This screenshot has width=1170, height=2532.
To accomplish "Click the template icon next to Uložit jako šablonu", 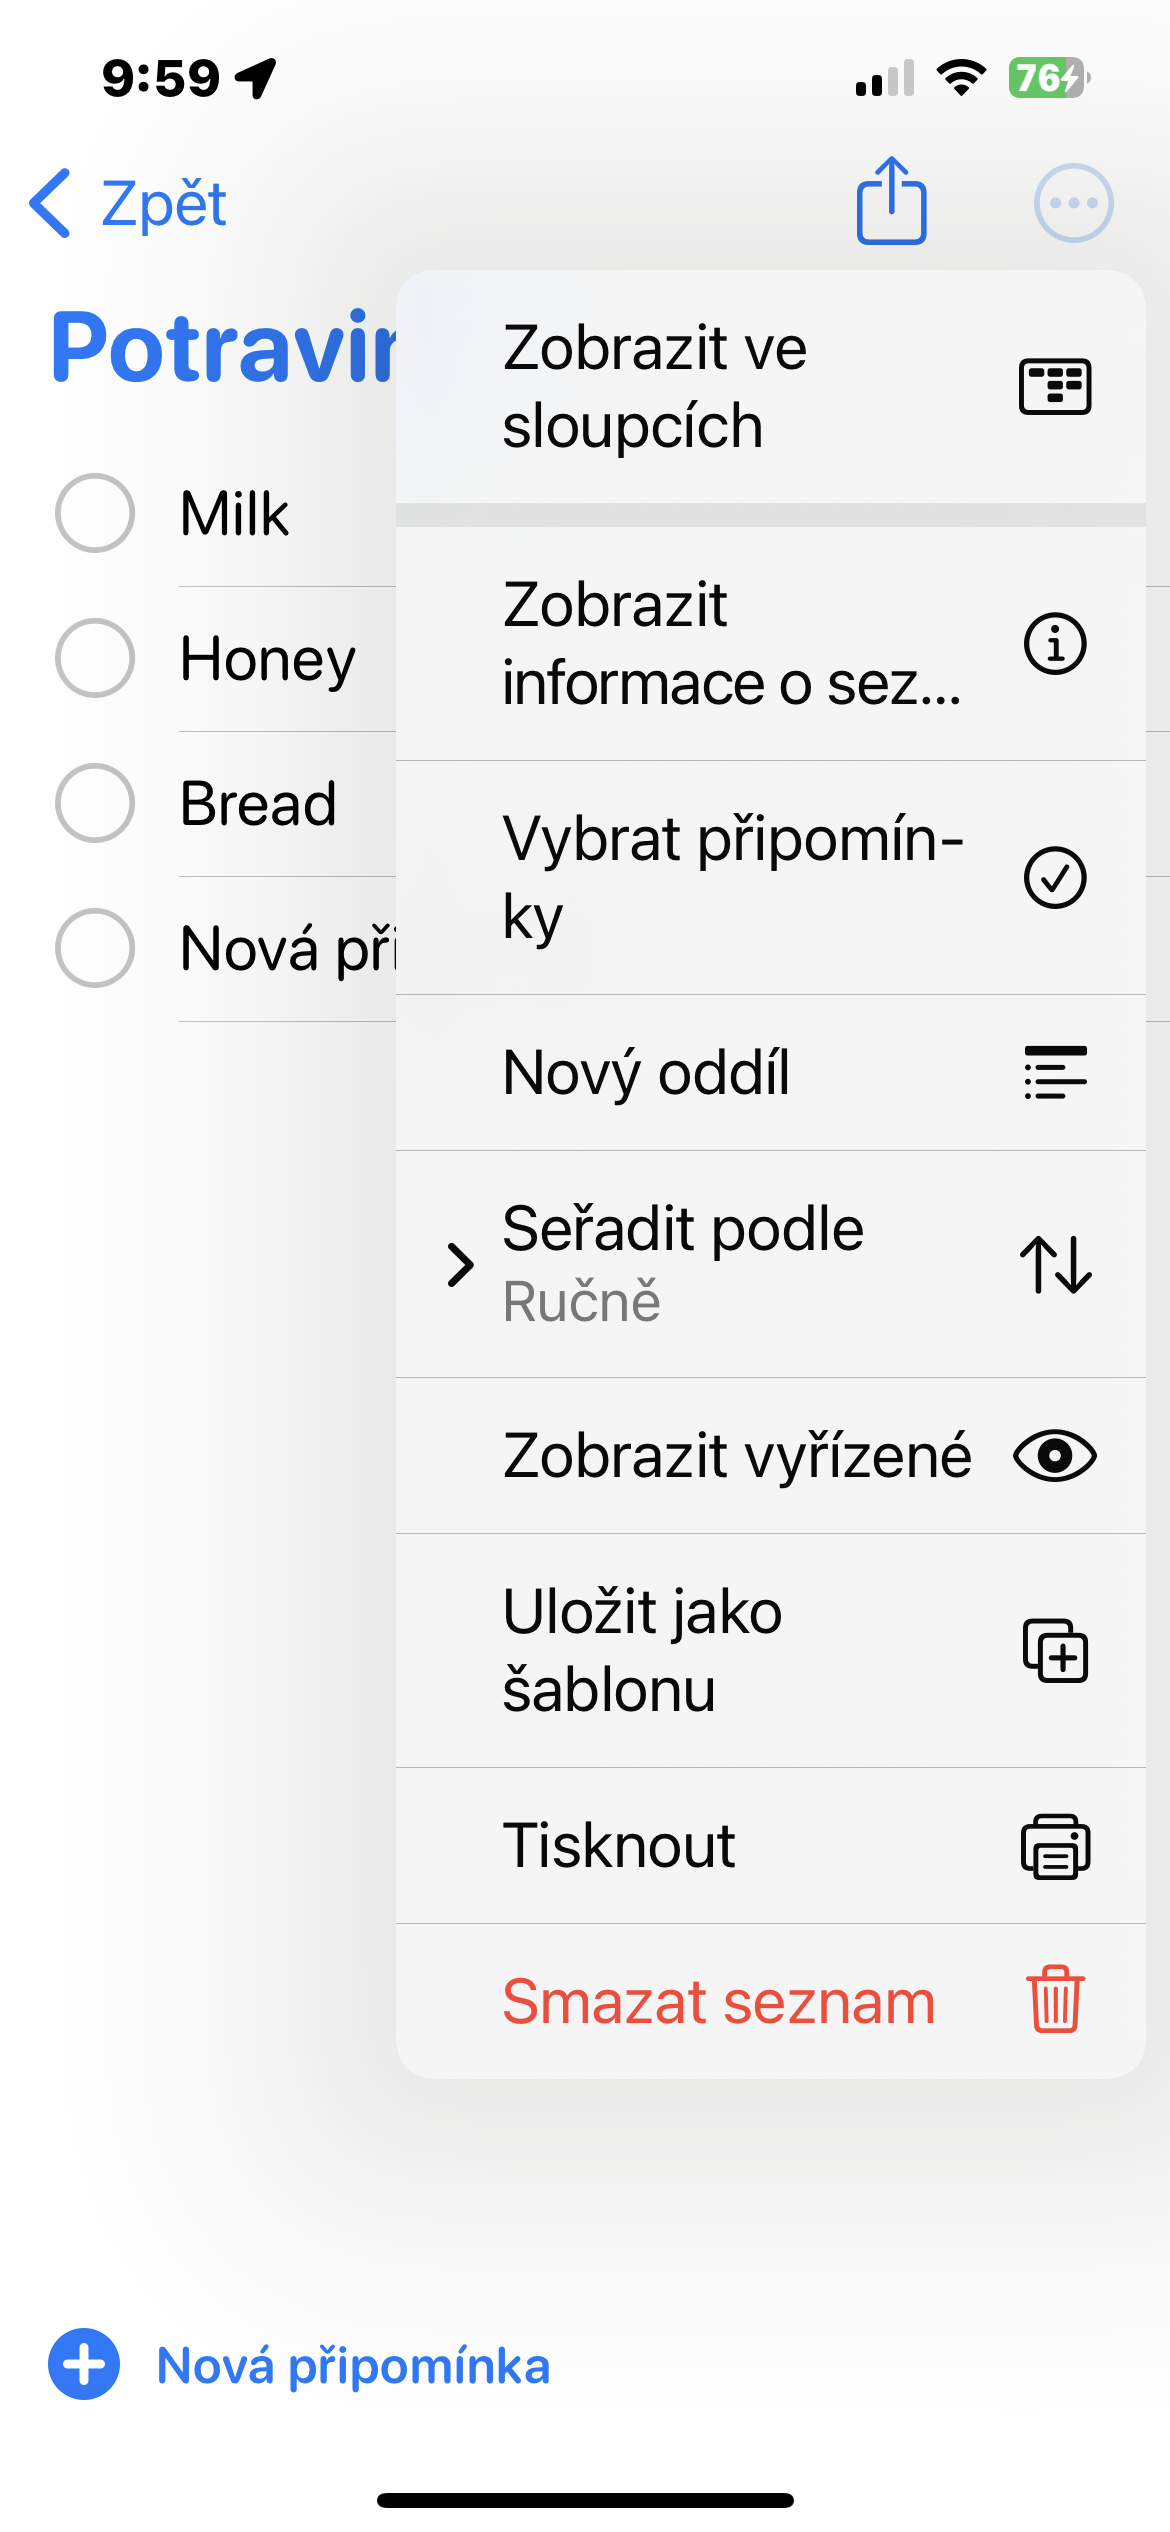I will pos(1055,1651).
